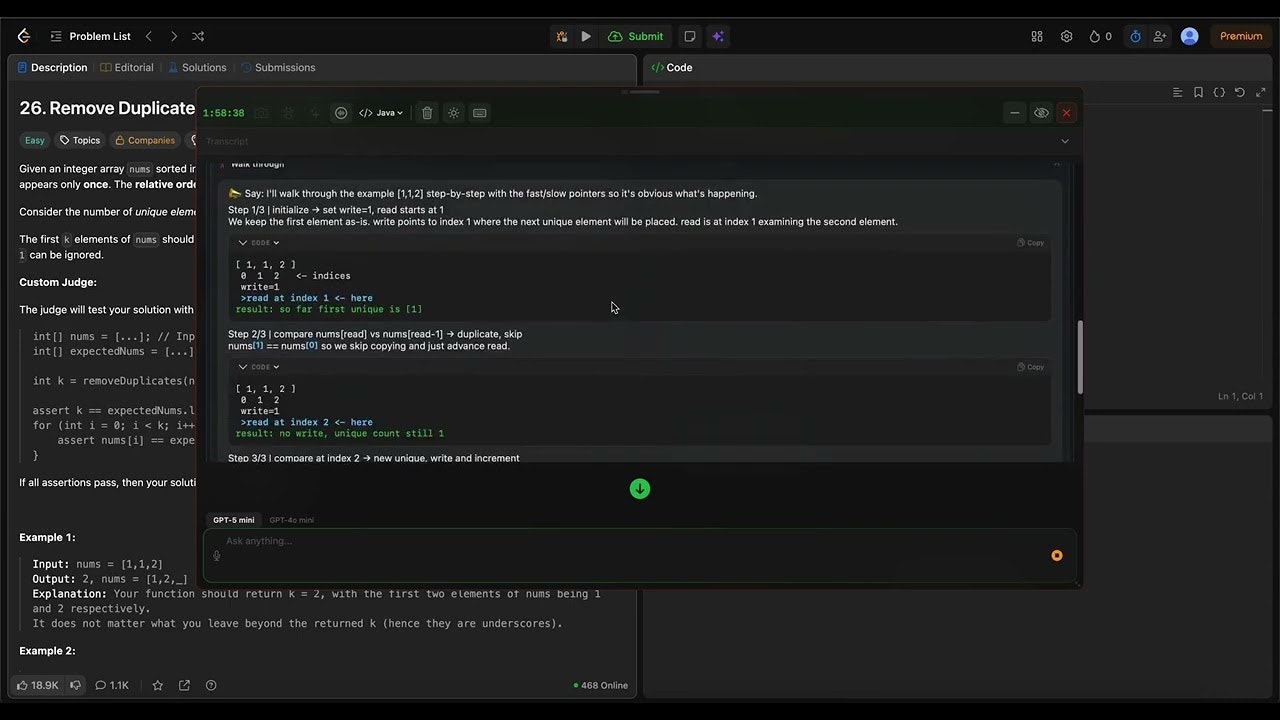The image size is (1280, 720).
Task: Open the Java language dropdown
Action: click(x=381, y=113)
